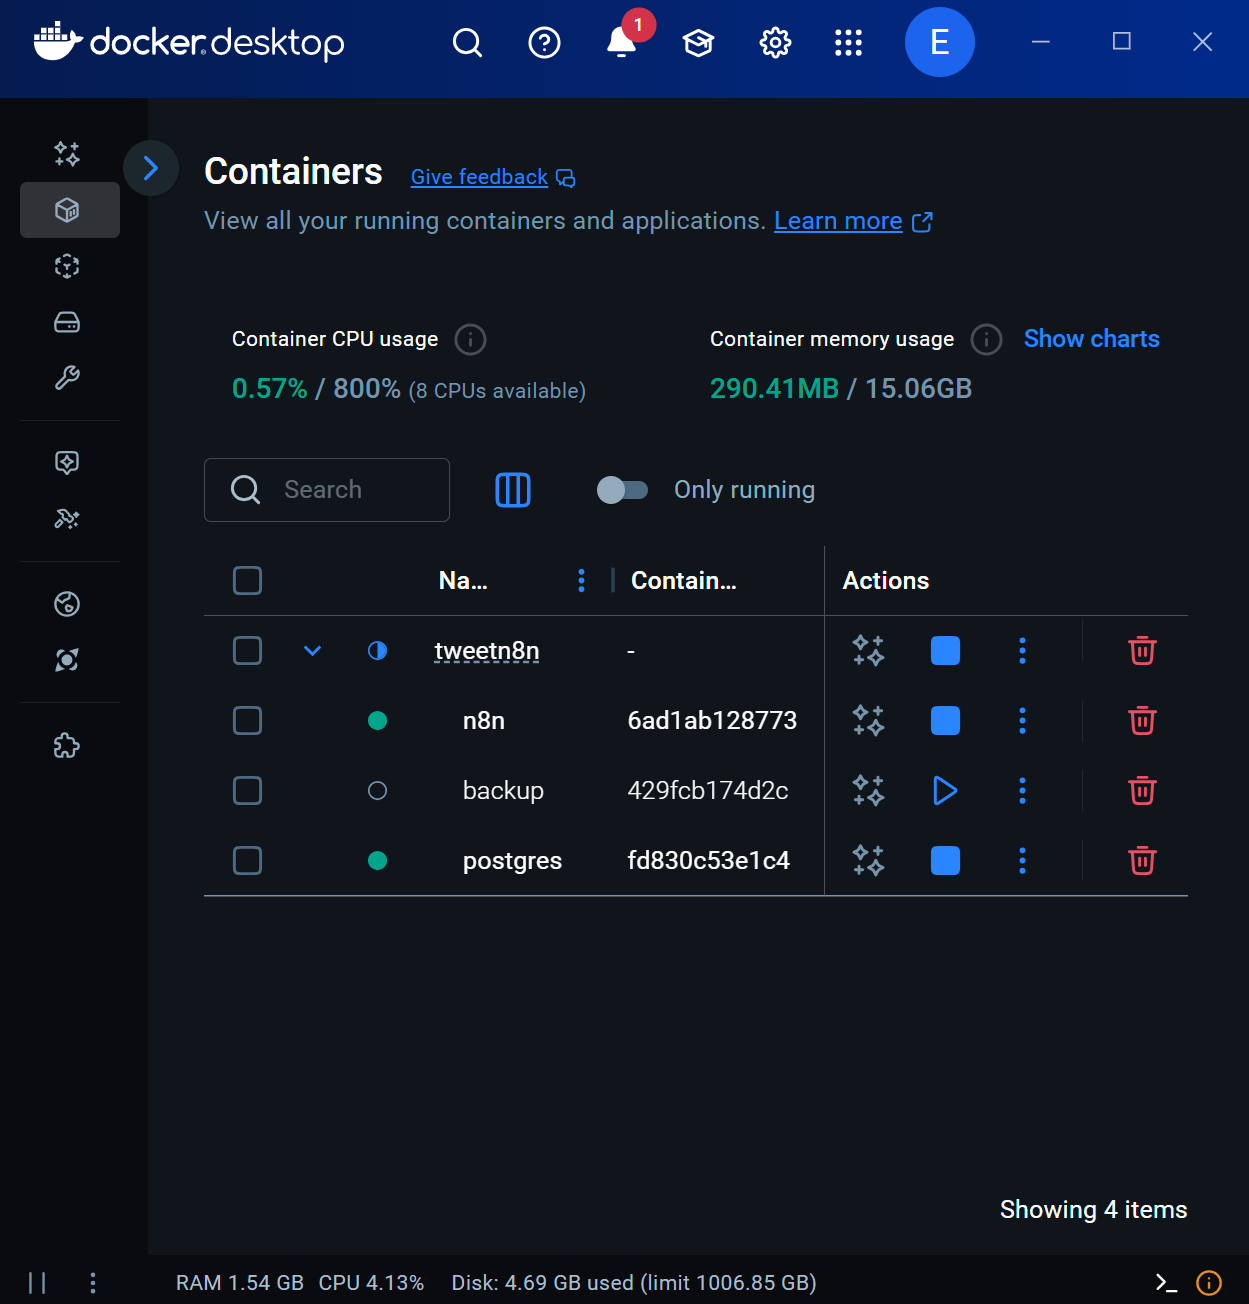Click the Docker Desktop logo
This screenshot has width=1249, height=1304.
tap(189, 42)
